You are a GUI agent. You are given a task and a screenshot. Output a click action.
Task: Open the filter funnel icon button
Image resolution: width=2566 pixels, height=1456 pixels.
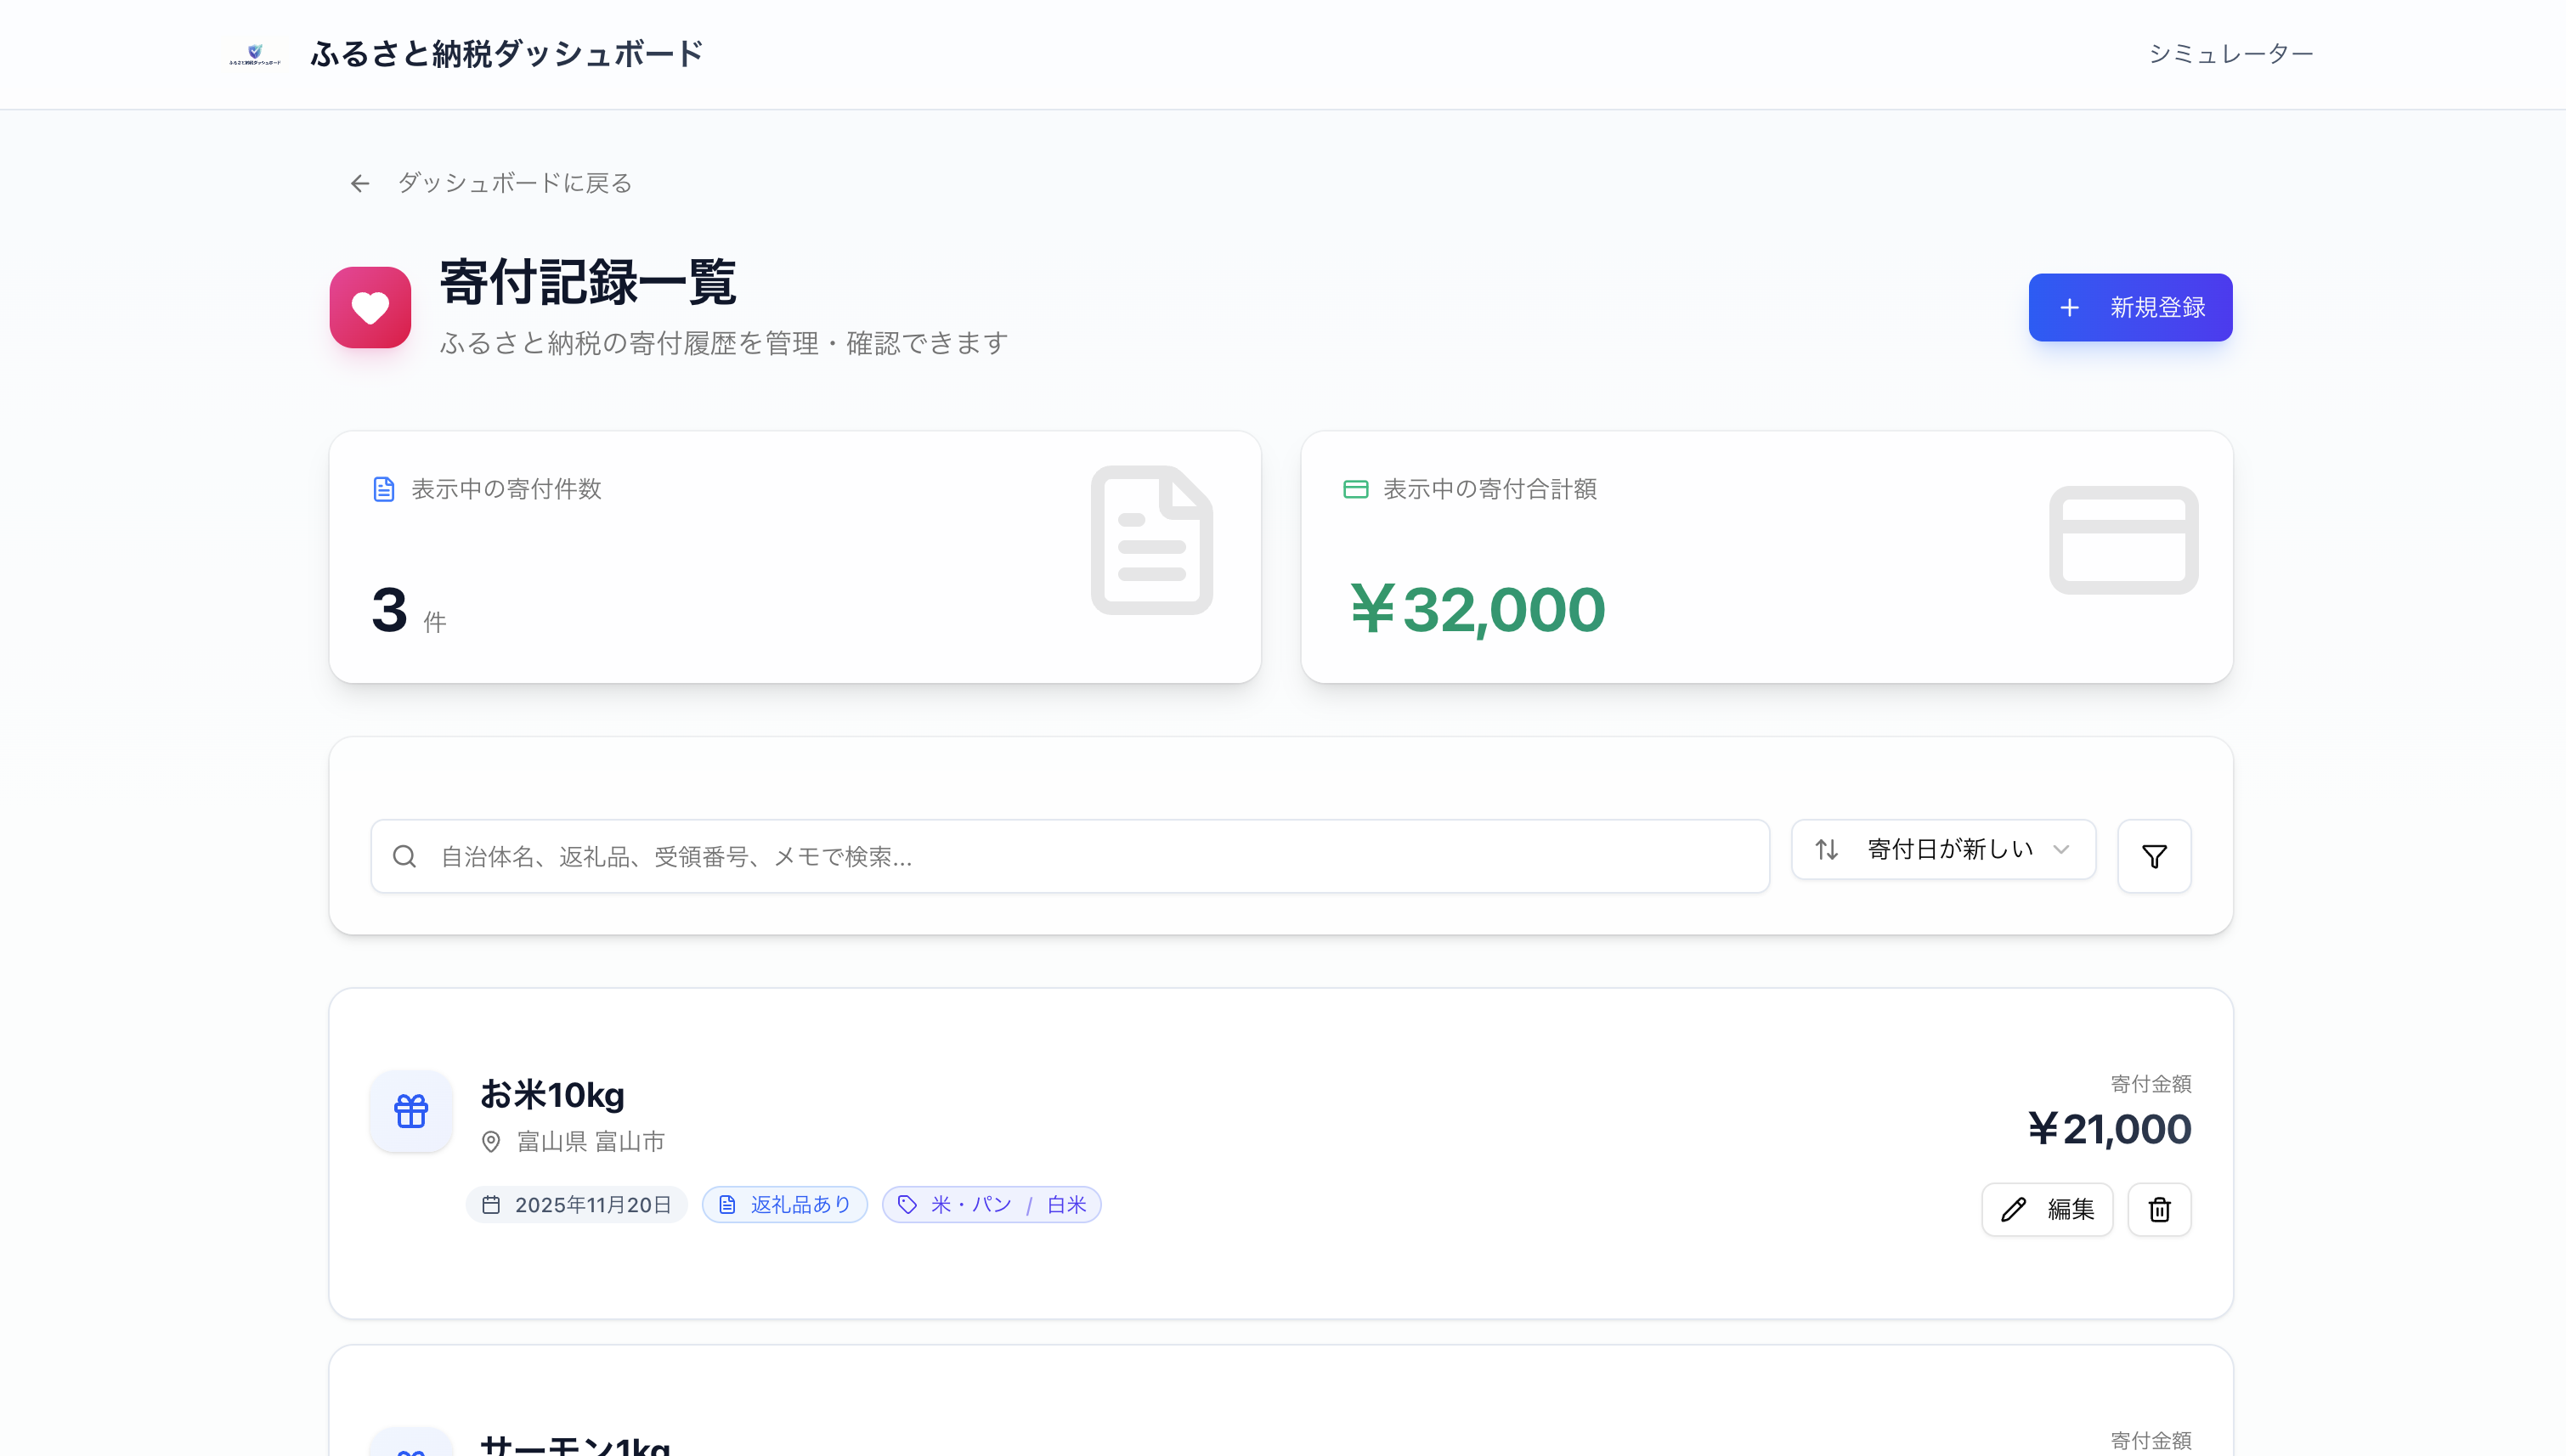coord(2154,856)
